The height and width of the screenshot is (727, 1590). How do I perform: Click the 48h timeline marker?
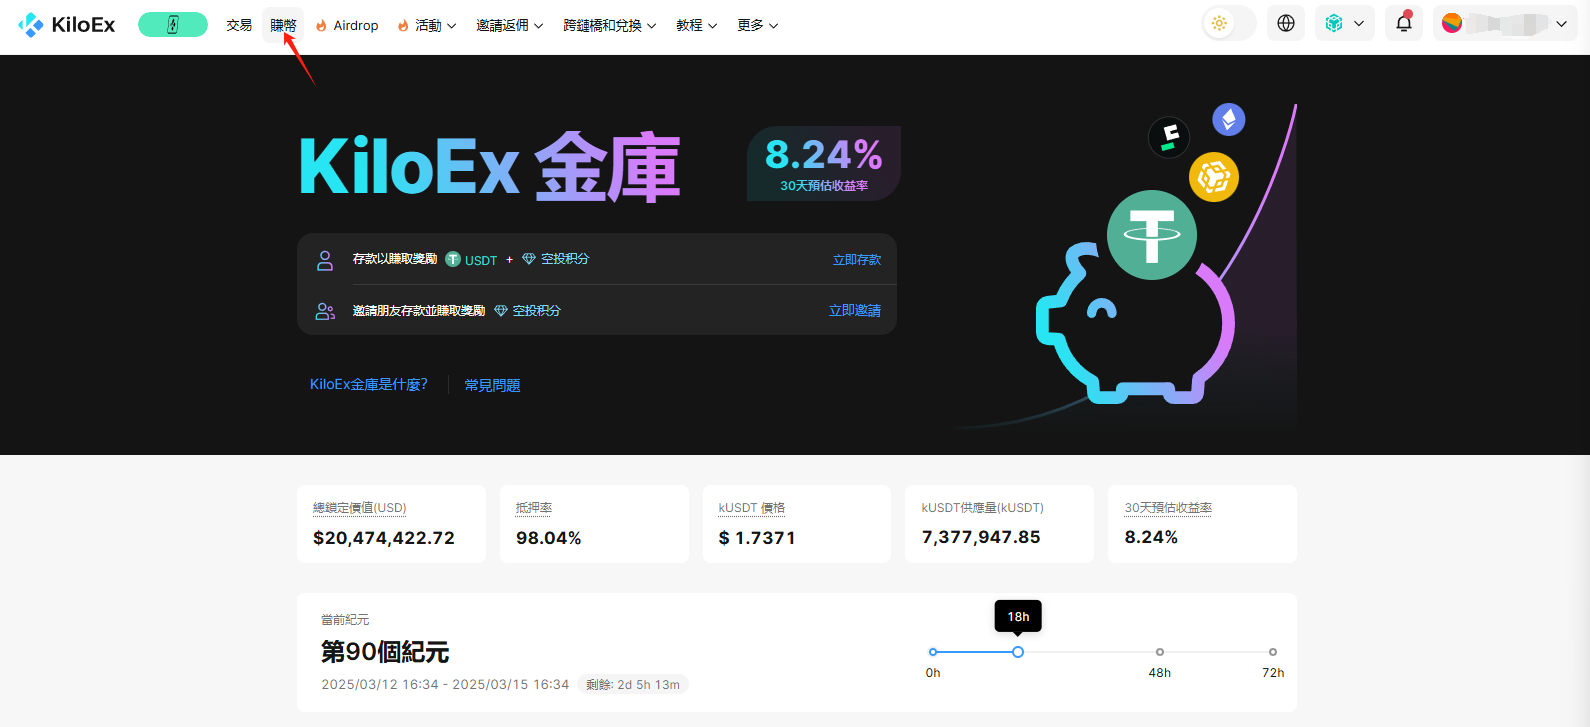point(1160,652)
